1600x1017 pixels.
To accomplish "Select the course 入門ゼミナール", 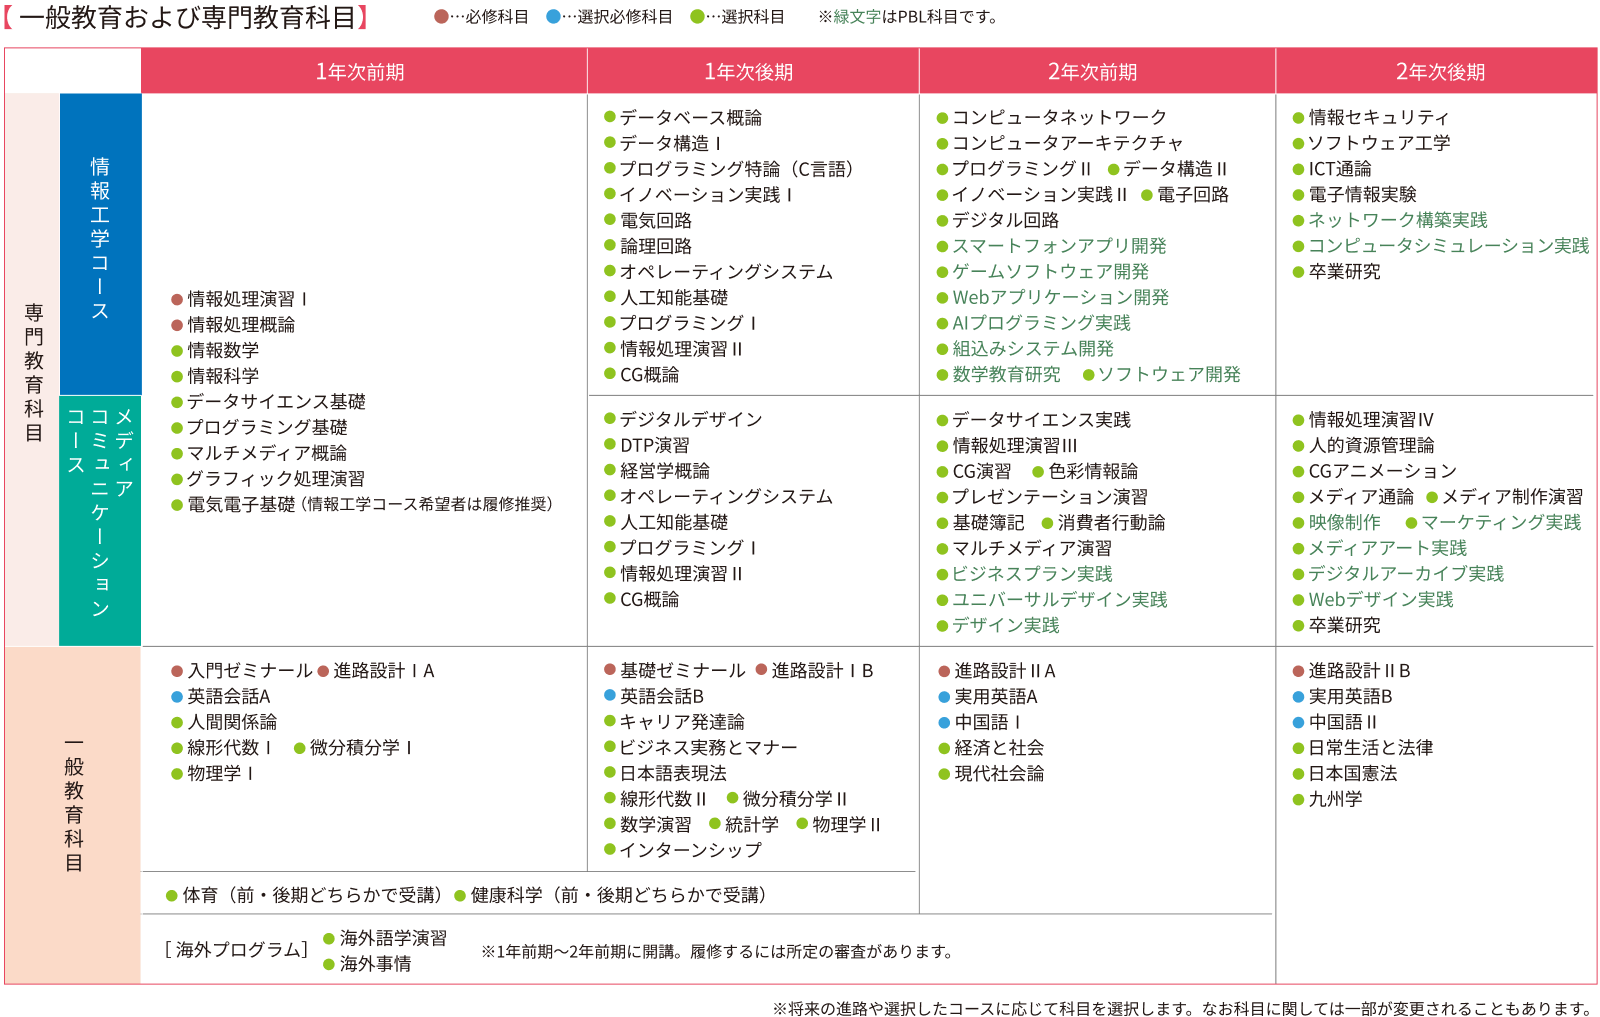I will pos(242,671).
